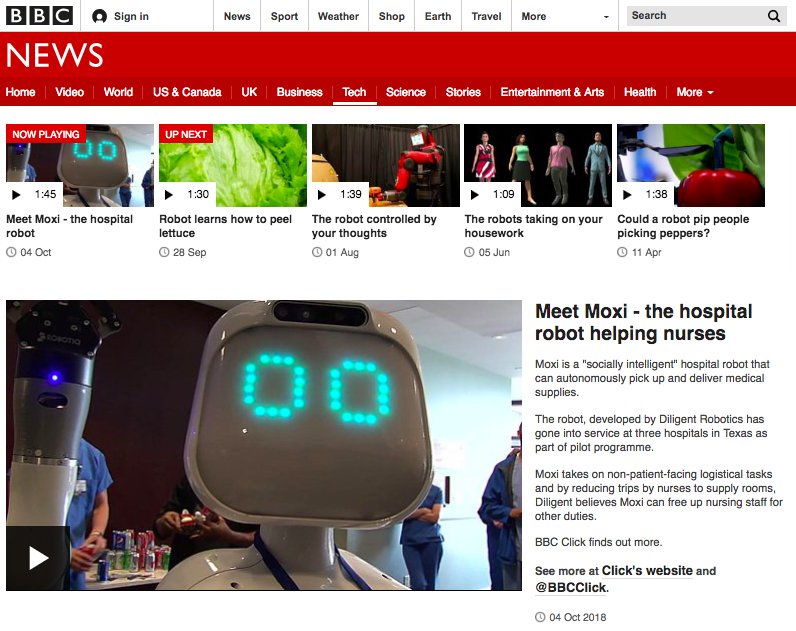Viewport: 796px width, 631px height.
Task: Open the Stories section
Action: (463, 92)
